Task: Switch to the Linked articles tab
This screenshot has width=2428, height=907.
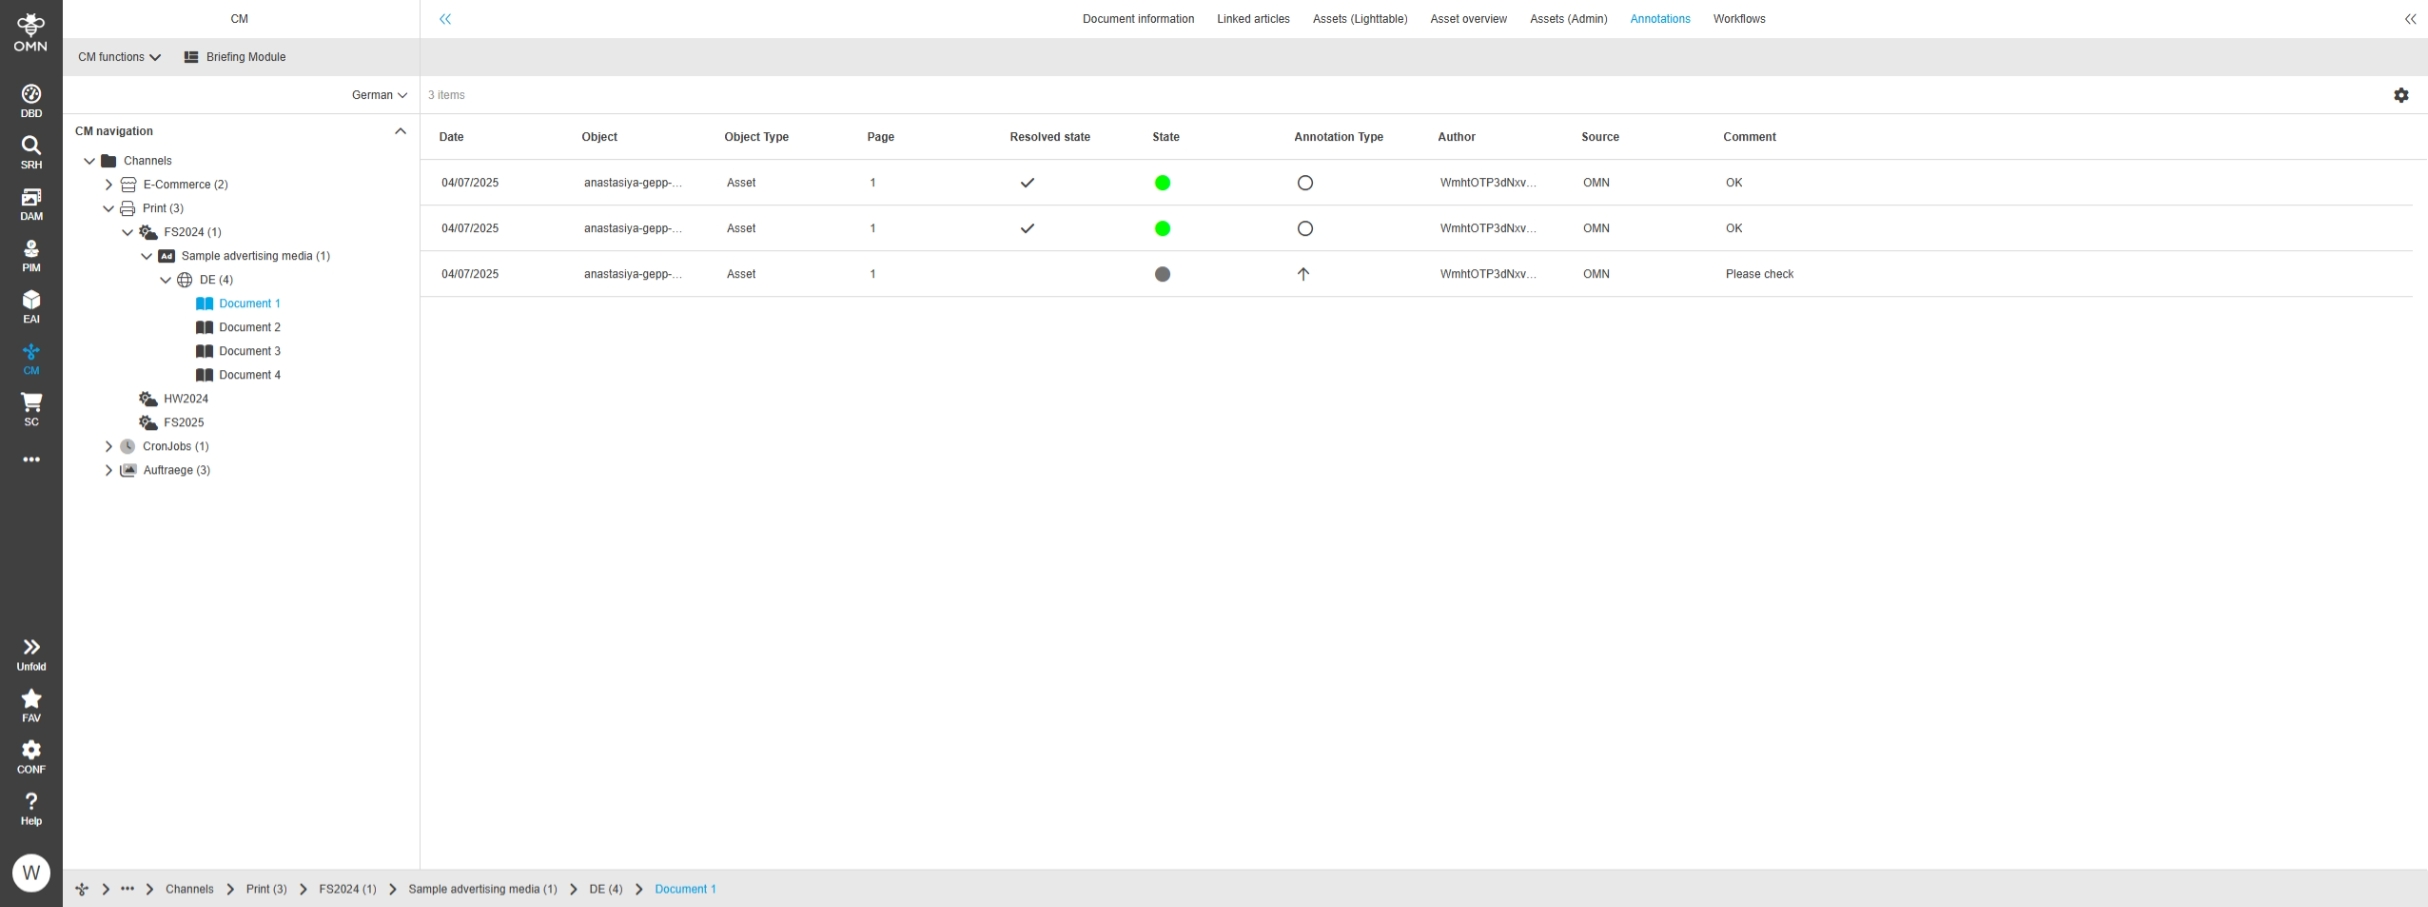Action: click(1252, 19)
